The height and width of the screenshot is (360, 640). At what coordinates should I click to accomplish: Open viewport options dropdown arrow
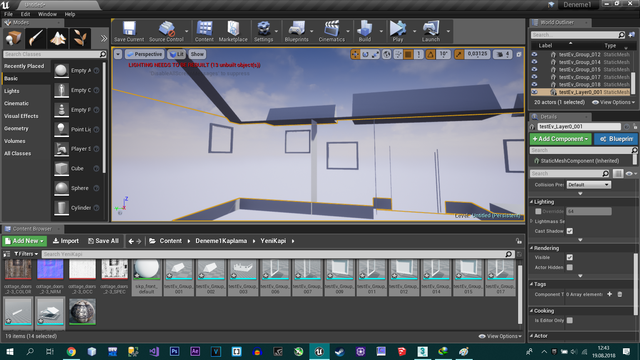pos(118,54)
